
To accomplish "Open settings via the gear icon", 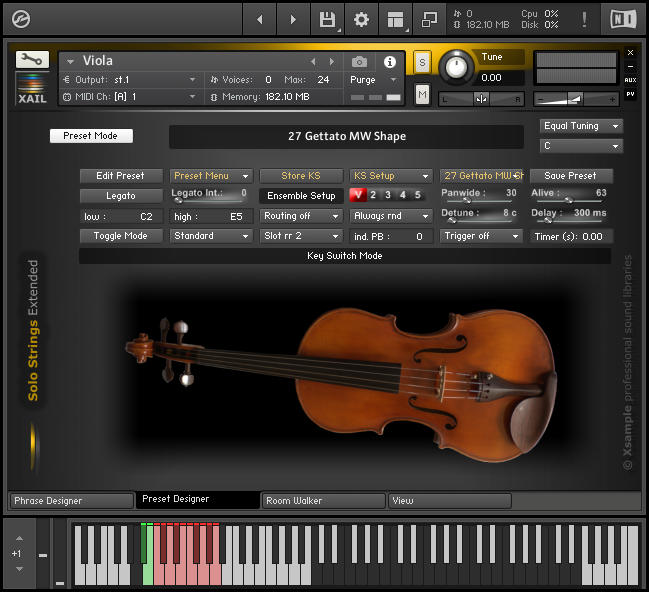I will click(x=361, y=19).
